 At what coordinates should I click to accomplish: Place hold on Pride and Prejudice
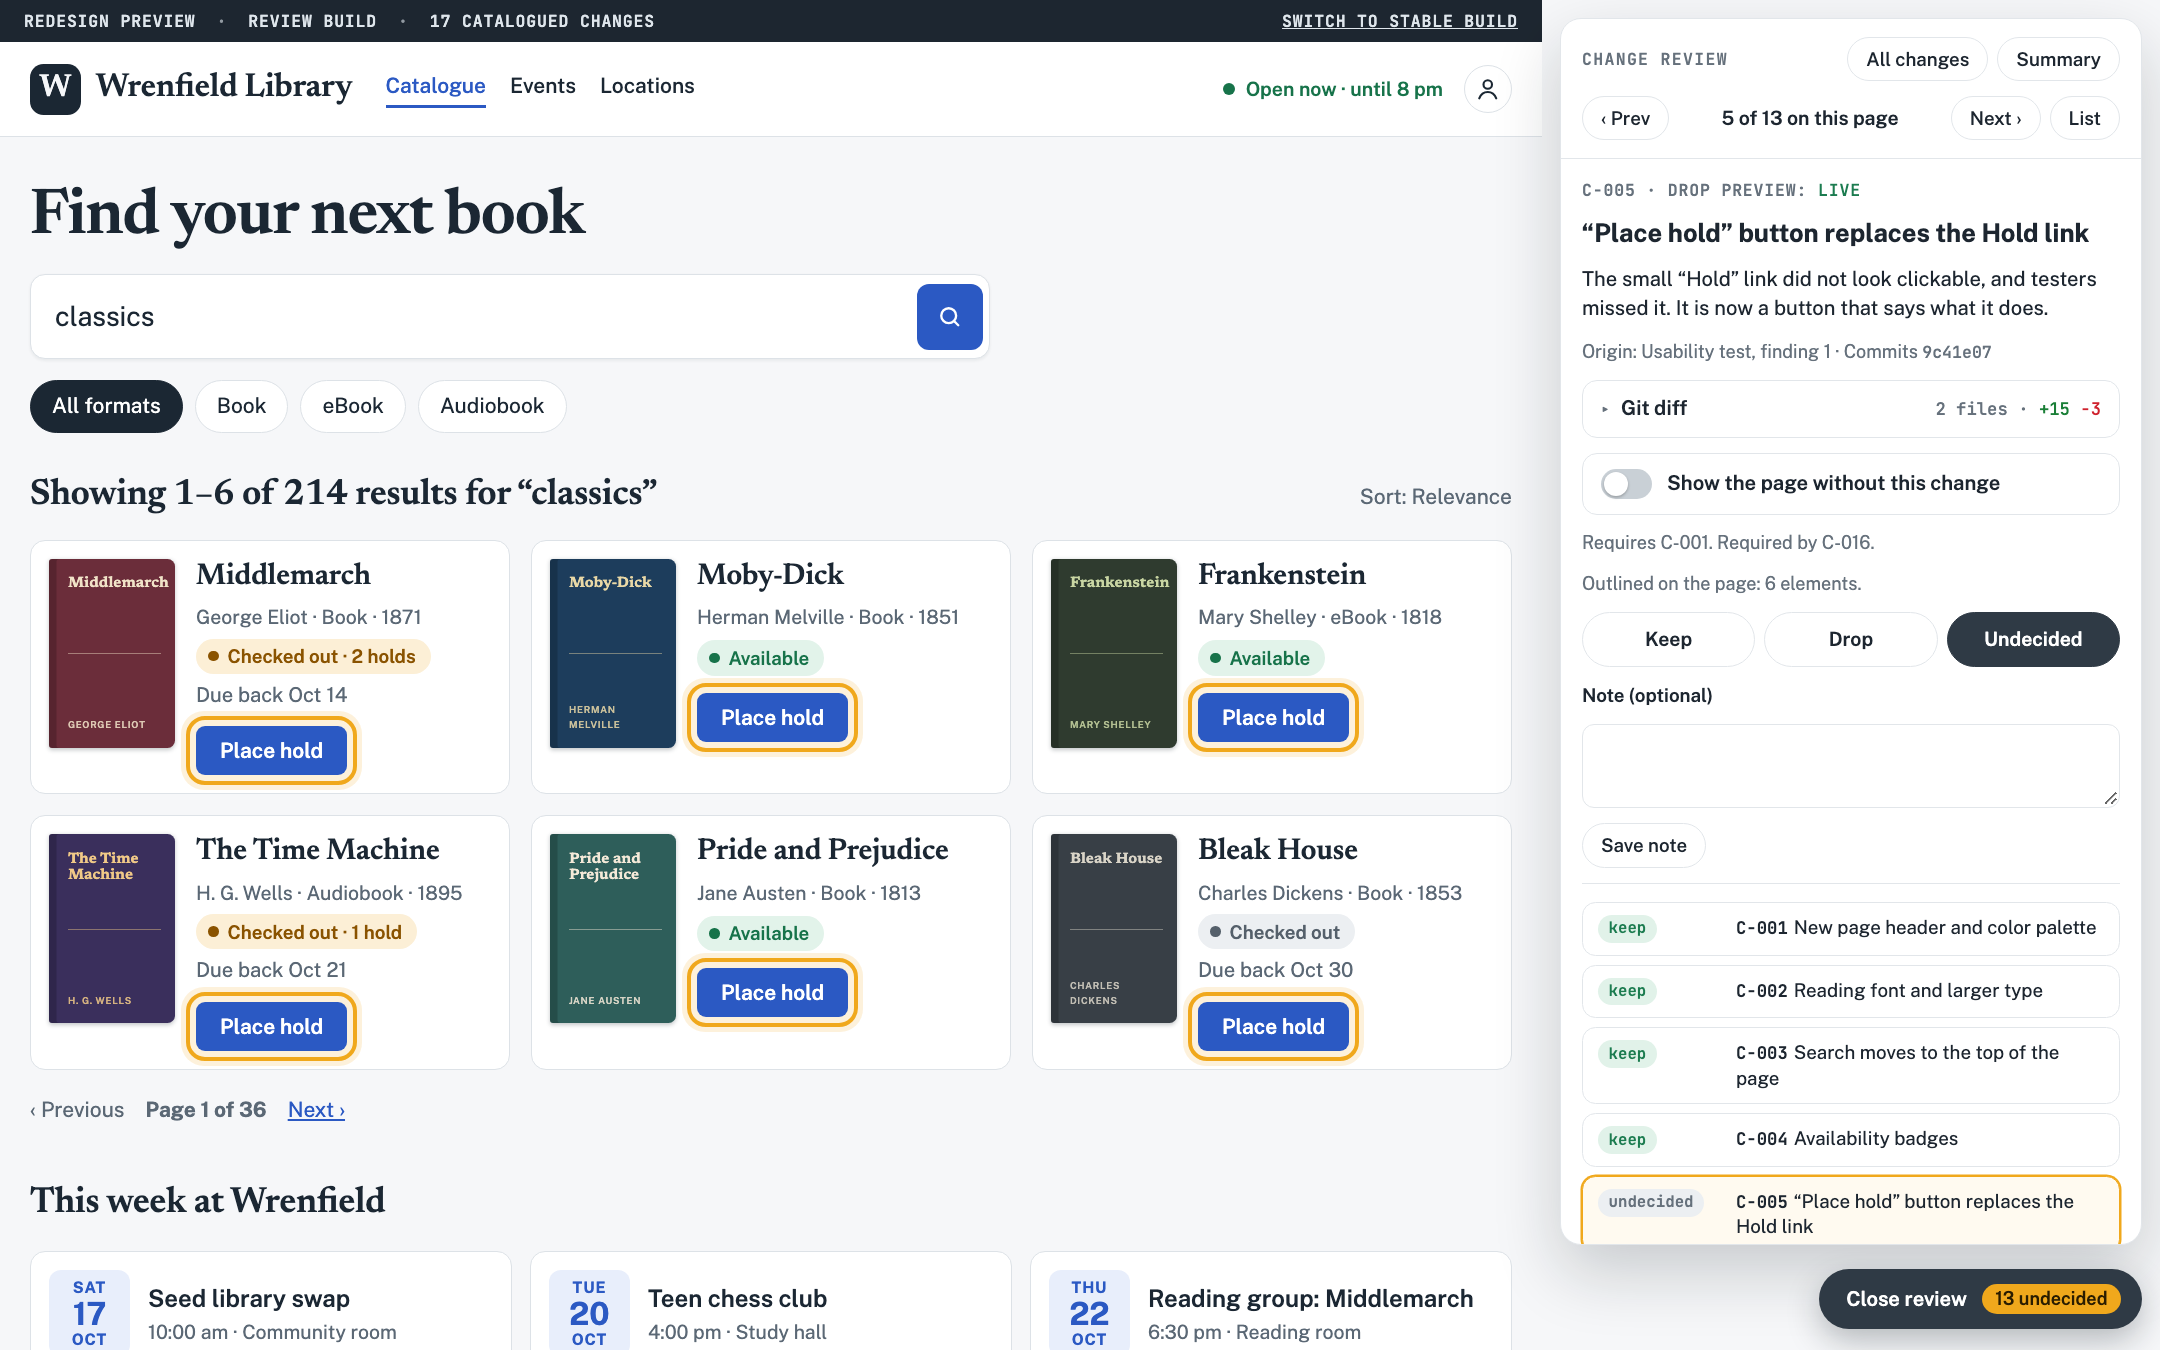pos(772,993)
